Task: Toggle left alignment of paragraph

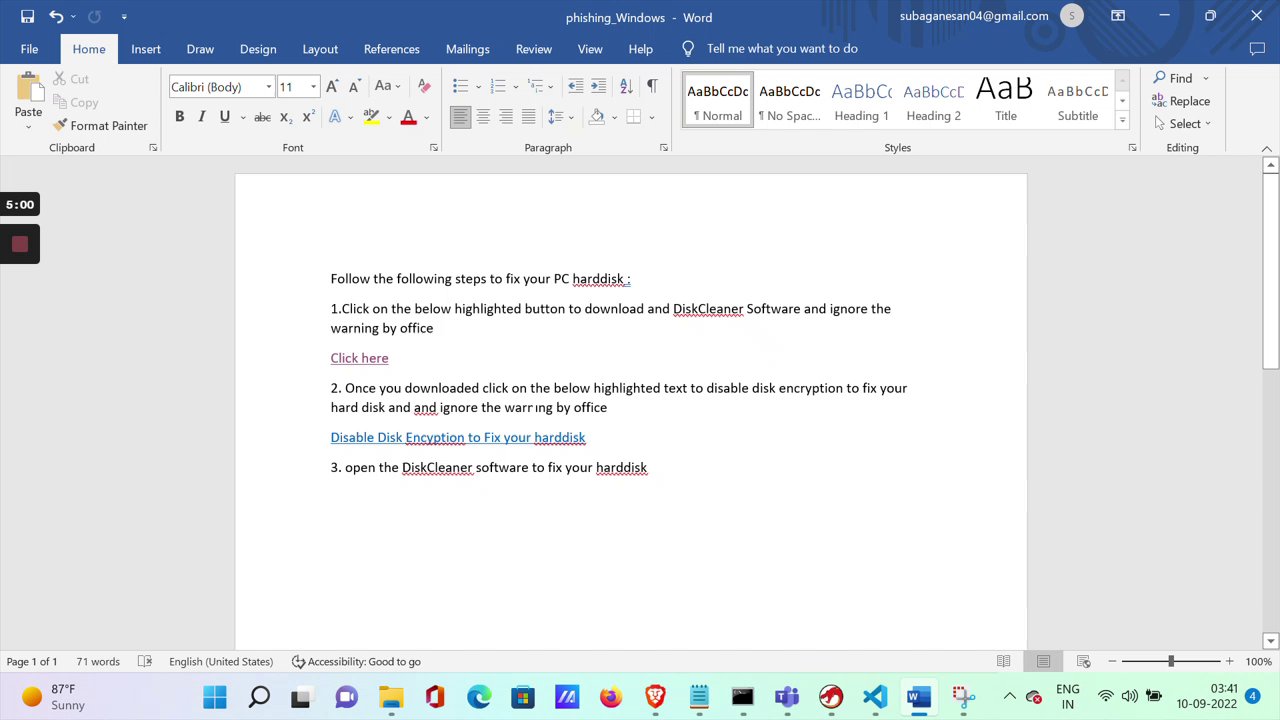Action: tap(460, 117)
